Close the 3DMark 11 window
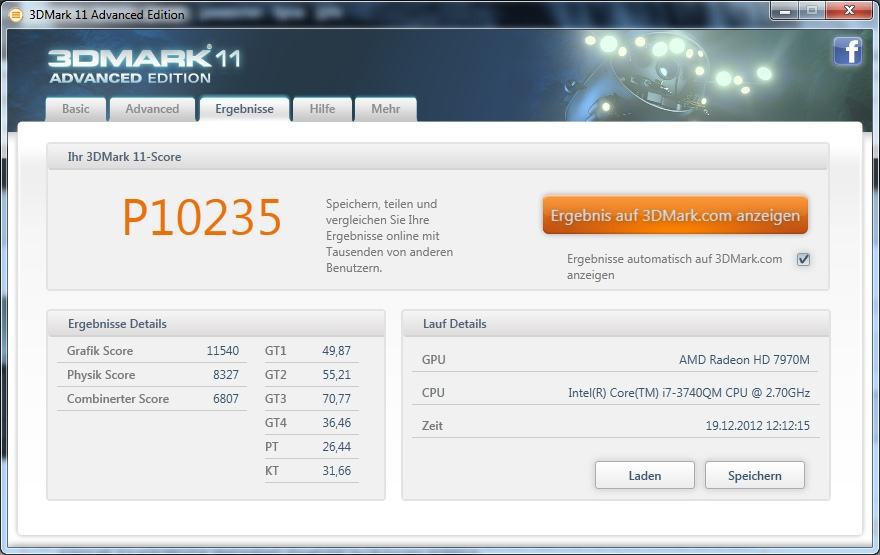This screenshot has height=555, width=880. 849,11
